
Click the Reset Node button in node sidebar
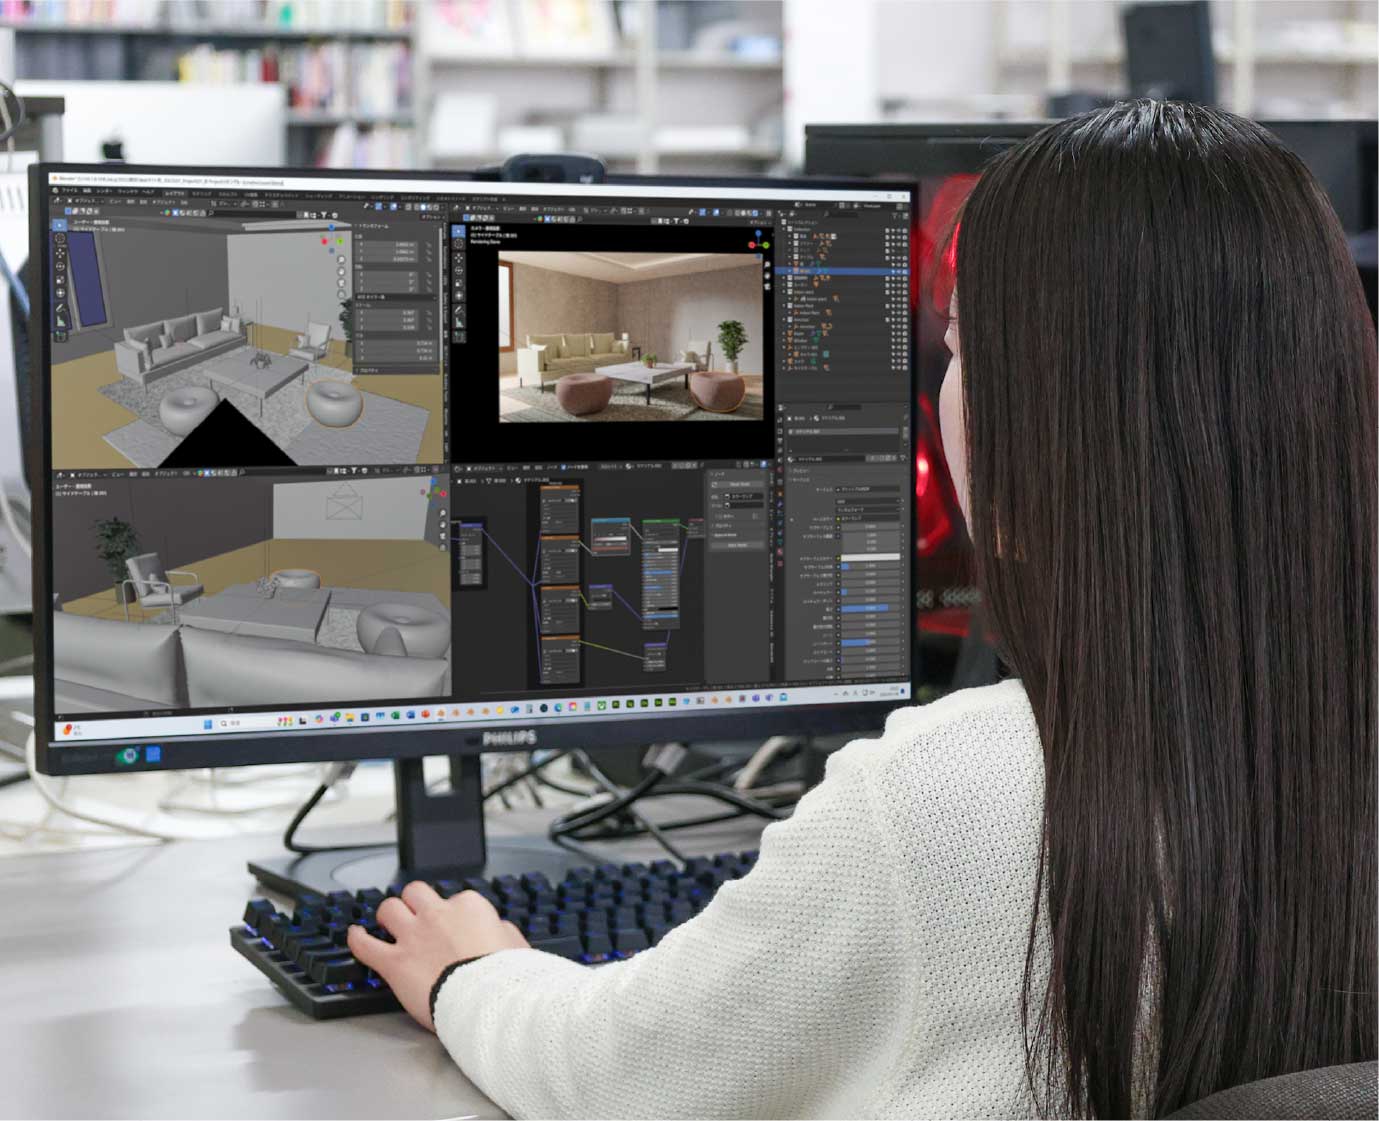(739, 484)
